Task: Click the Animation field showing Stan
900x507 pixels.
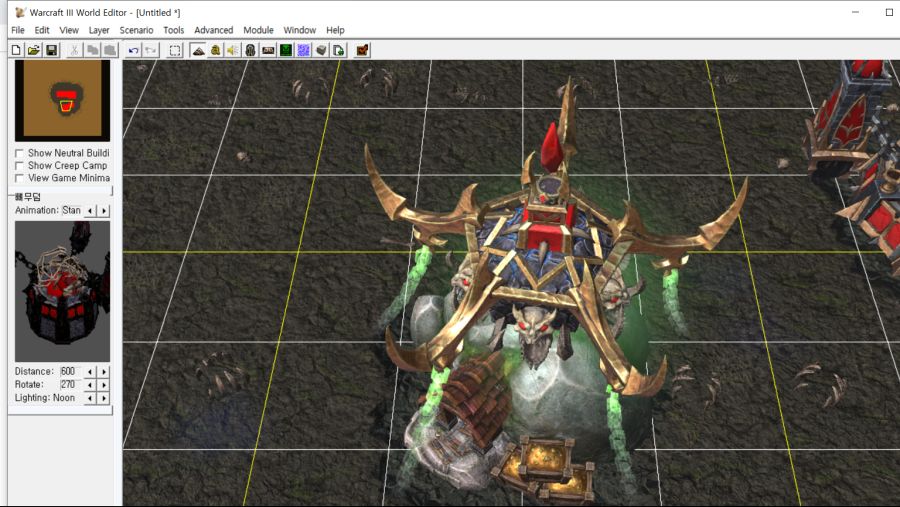Action: click(72, 211)
